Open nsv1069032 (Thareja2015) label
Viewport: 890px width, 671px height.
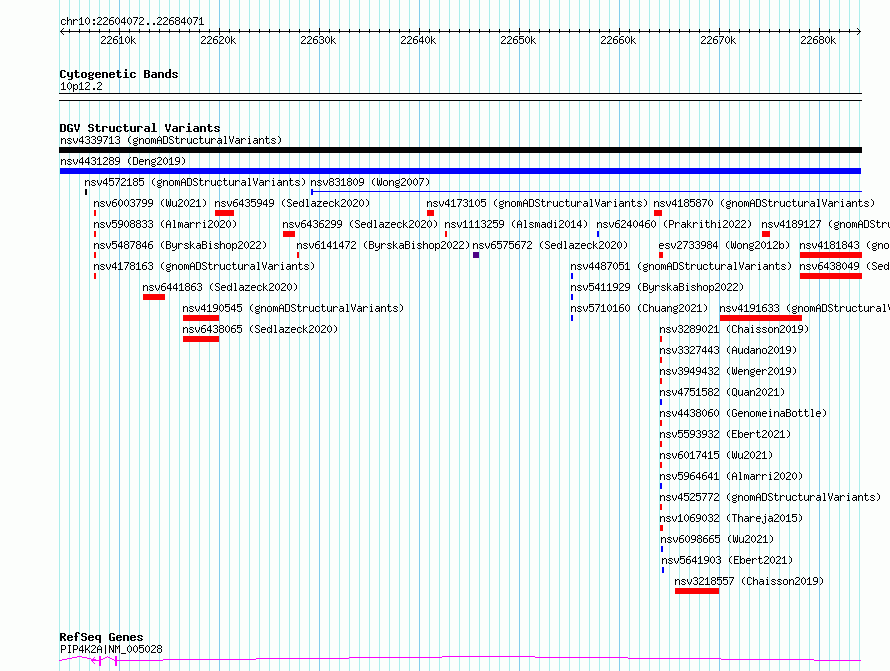pos(731,518)
